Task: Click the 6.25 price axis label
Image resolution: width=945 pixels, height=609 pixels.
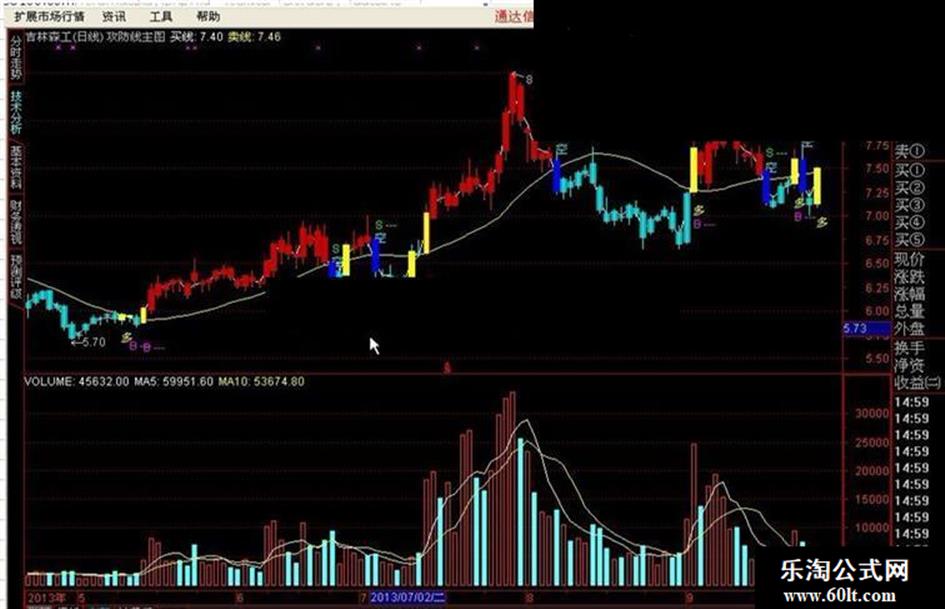Action: click(x=878, y=288)
